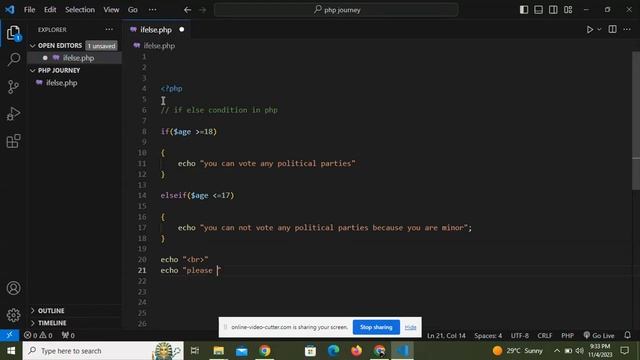Open the Run and Debug view

click(x=13, y=114)
